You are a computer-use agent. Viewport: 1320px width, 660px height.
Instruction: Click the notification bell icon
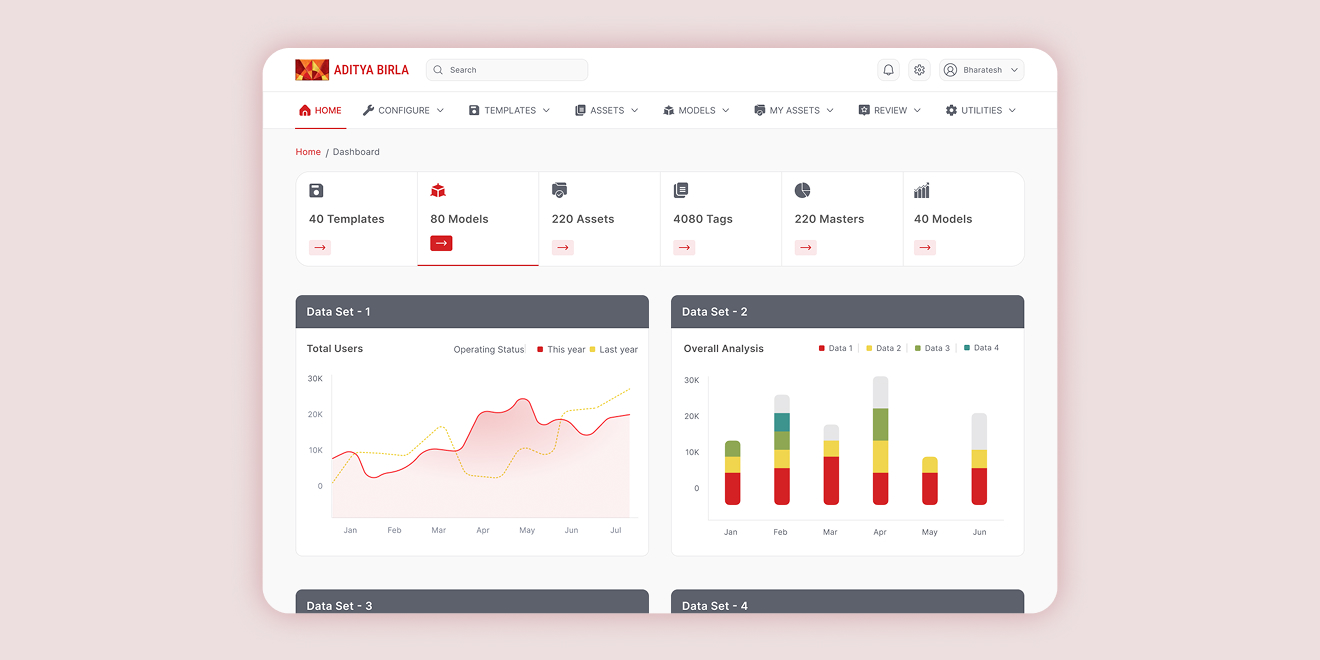[x=888, y=70]
